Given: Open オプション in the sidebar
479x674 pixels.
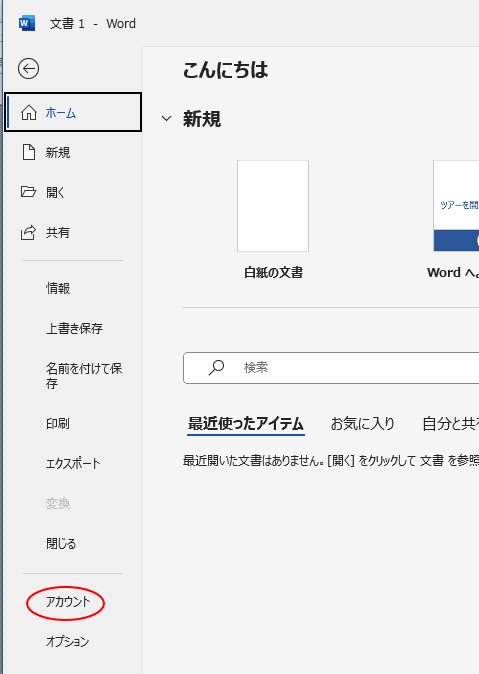Looking at the screenshot, I should tap(68, 641).
